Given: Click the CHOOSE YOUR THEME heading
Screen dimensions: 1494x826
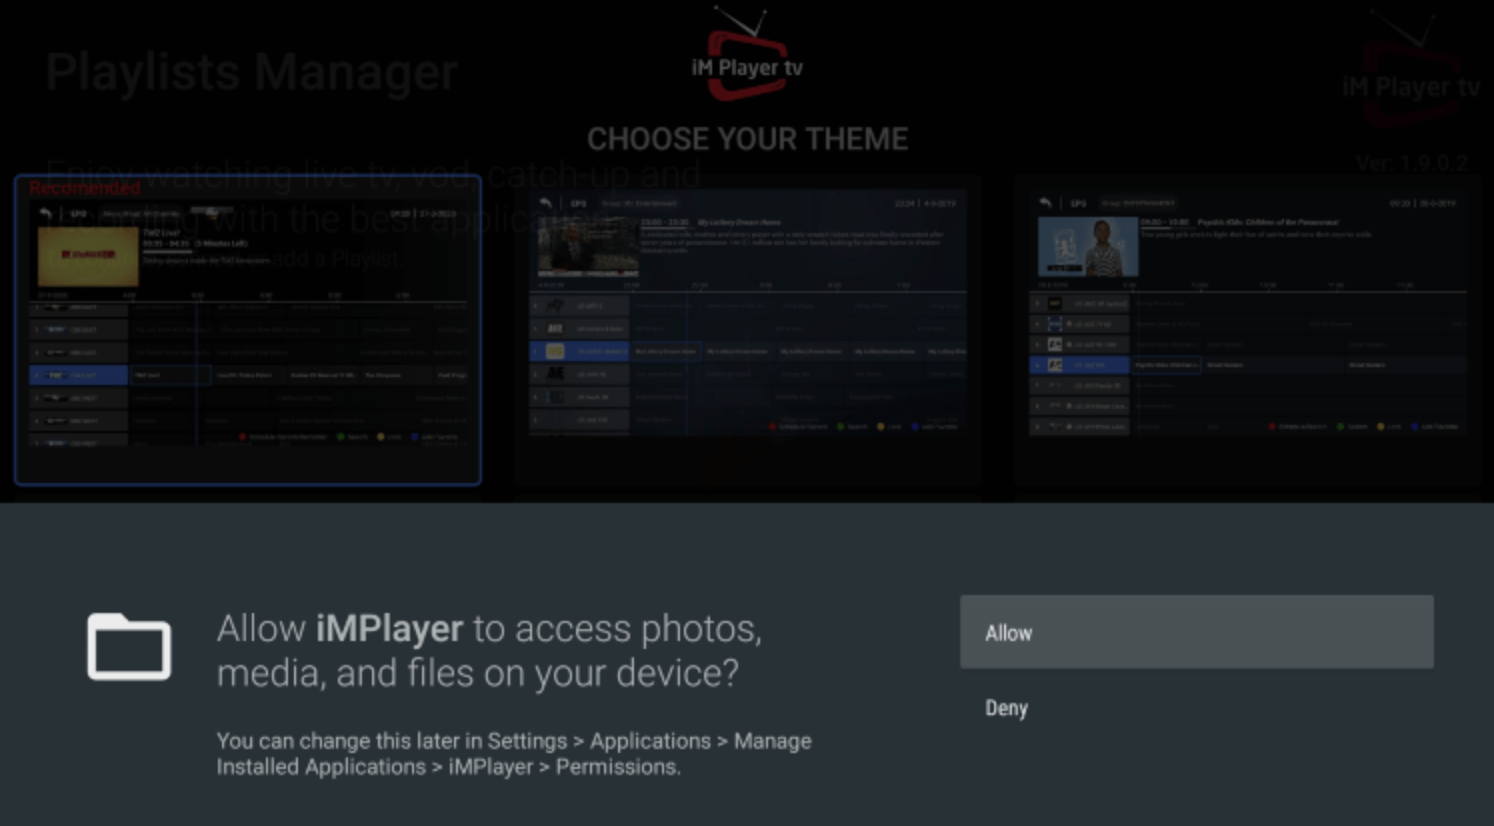Looking at the screenshot, I should 747,139.
